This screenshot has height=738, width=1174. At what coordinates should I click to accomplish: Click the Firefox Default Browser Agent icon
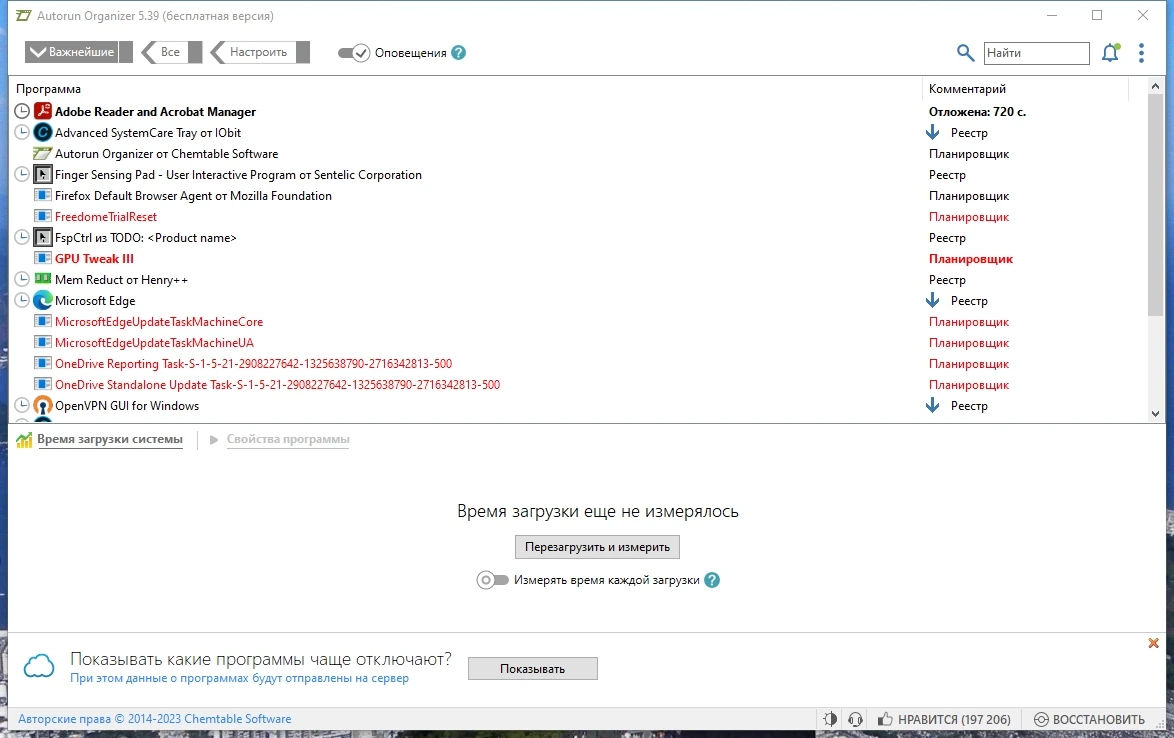[x=43, y=195]
